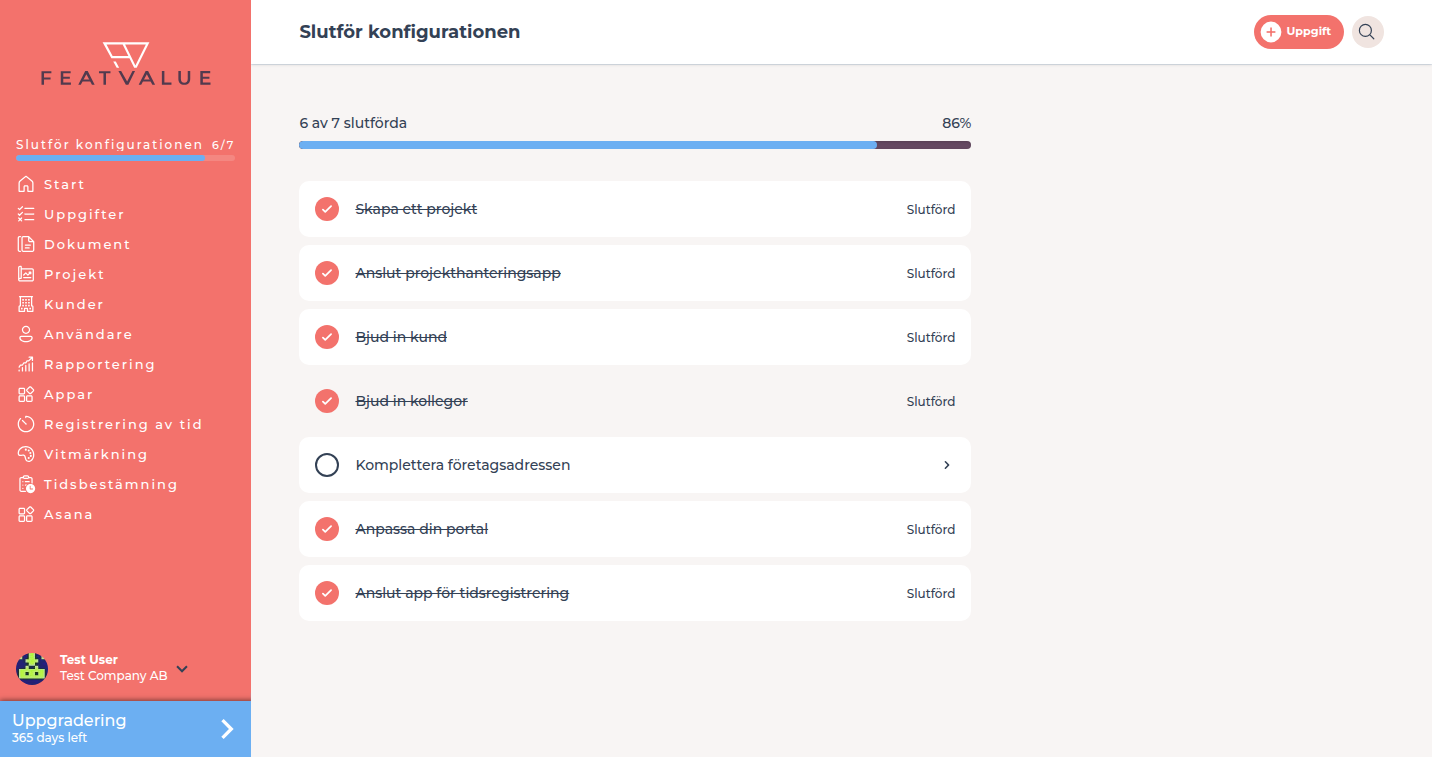
Task: Go to Projekt in sidebar menu
Action: click(74, 274)
